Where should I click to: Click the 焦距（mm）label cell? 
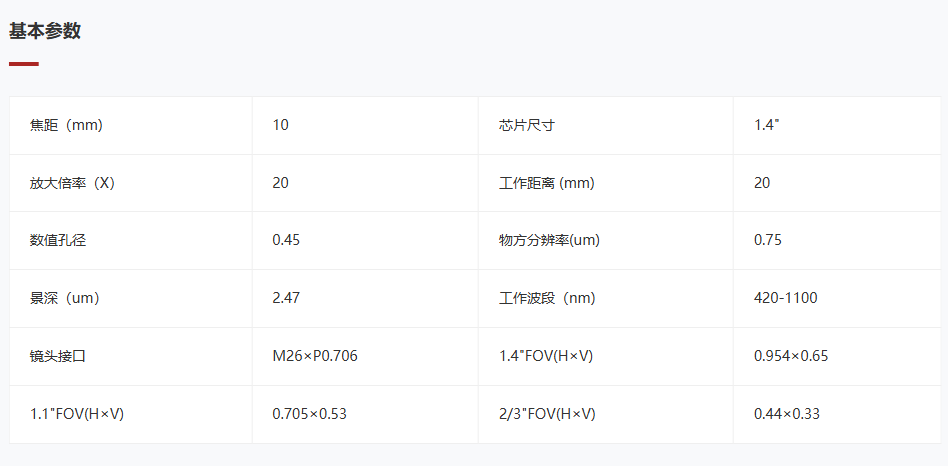click(x=66, y=125)
